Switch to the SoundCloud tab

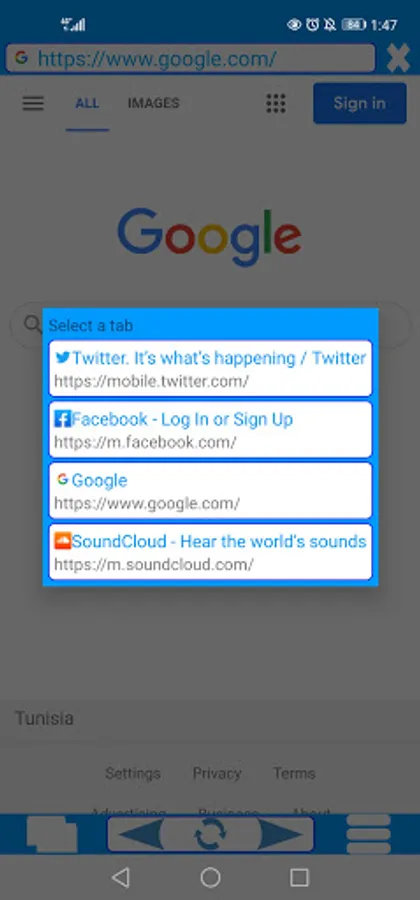click(211, 552)
